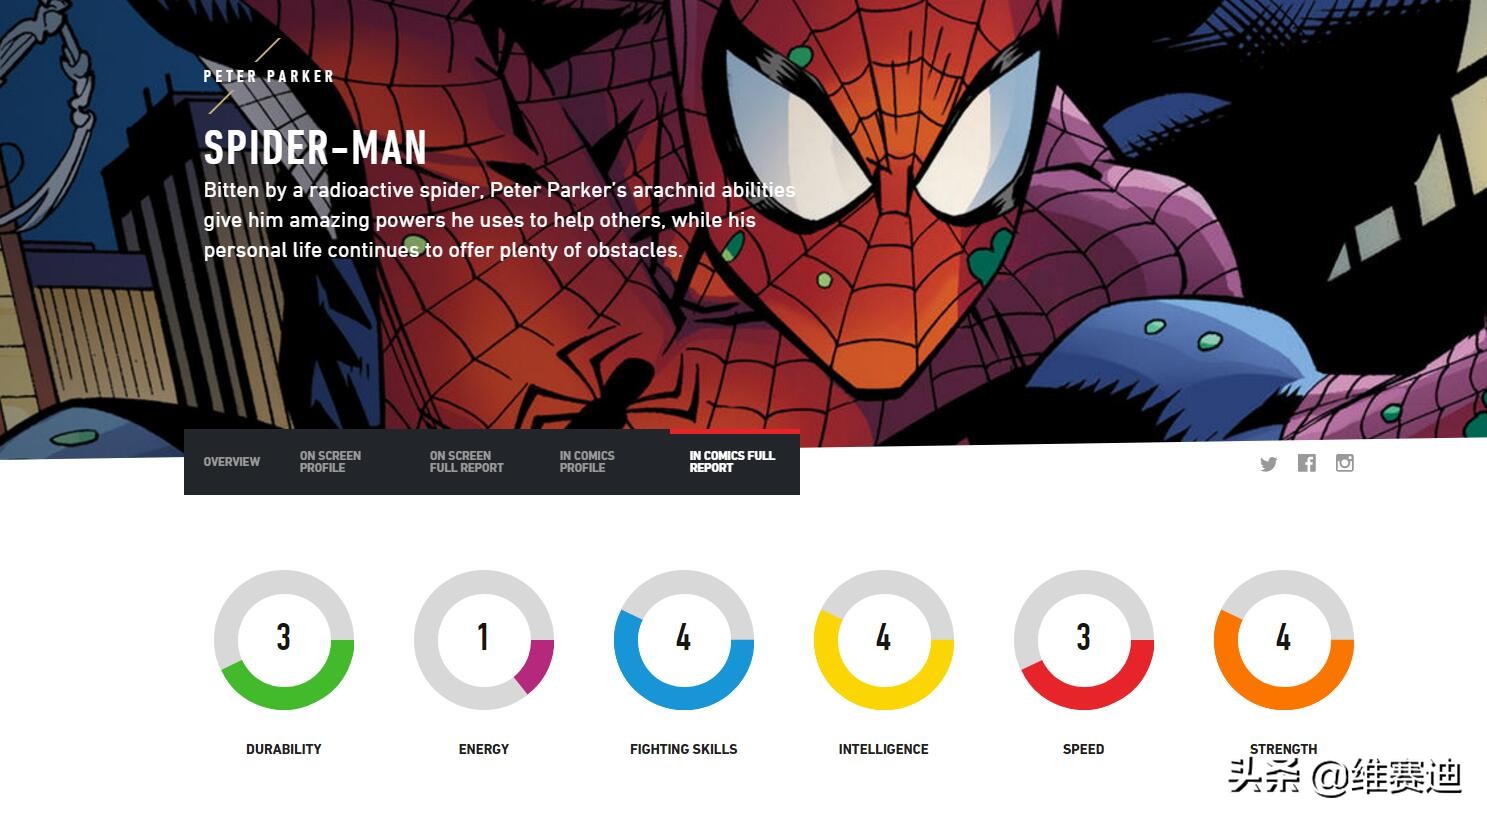This screenshot has height=819, width=1487.
Task: Open the Instagram icon
Action: tap(1344, 463)
